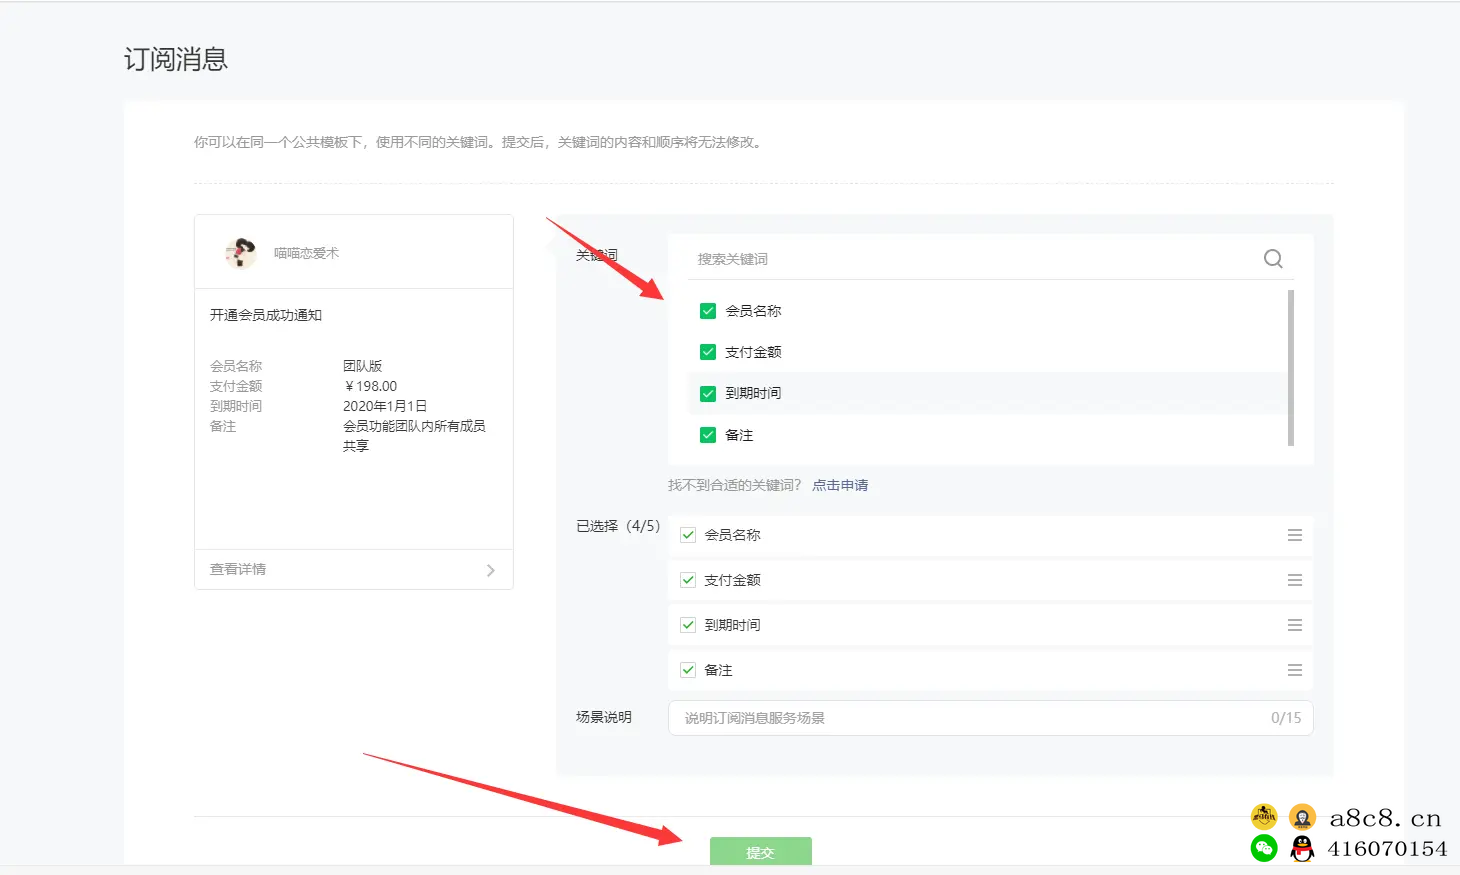
Task: Click the 已选择（4/5）label
Action: tap(618, 526)
